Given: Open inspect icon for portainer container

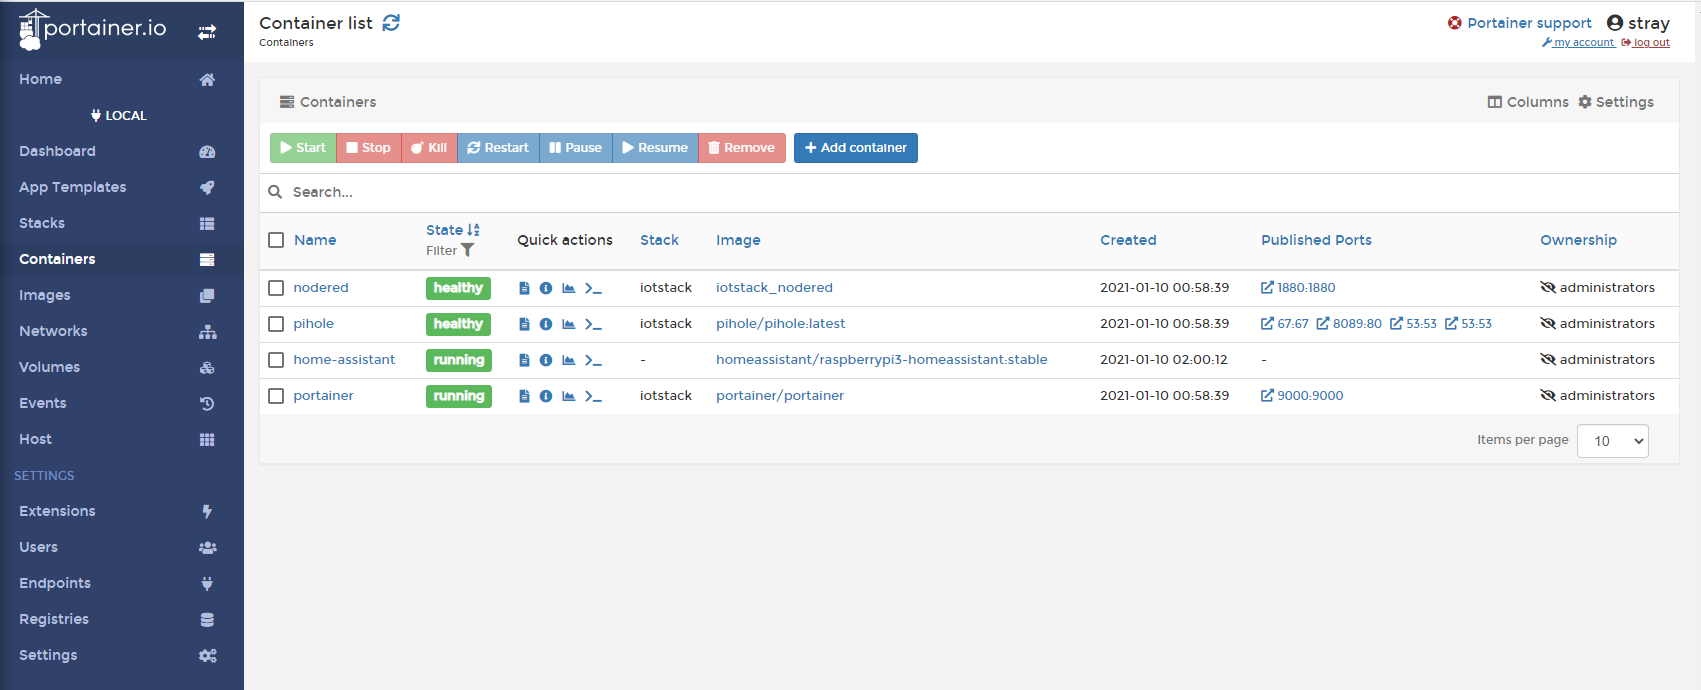Looking at the screenshot, I should tap(546, 396).
